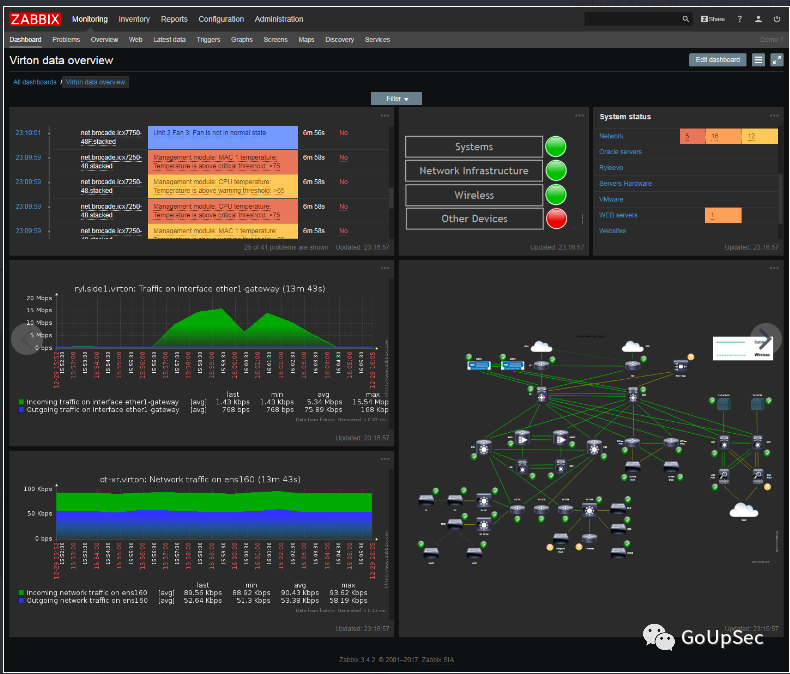Image resolution: width=790 pixels, height=674 pixels.
Task: Click green status circle beside Wireless
Action: click(556, 194)
